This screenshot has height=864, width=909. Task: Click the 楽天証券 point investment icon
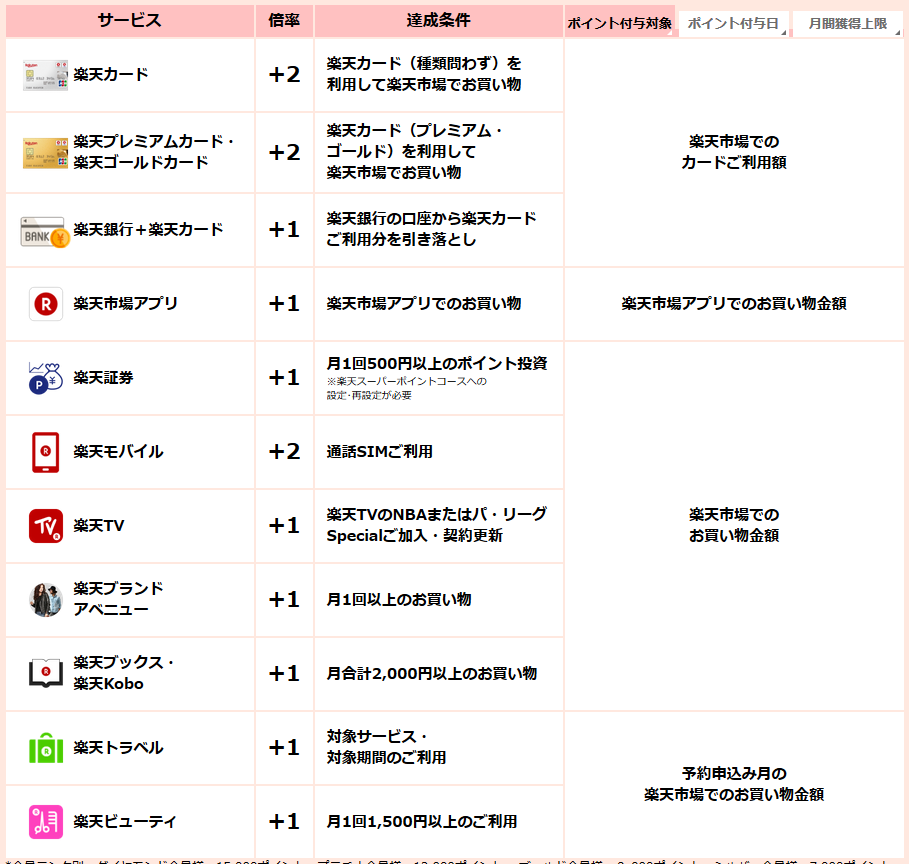(46, 378)
